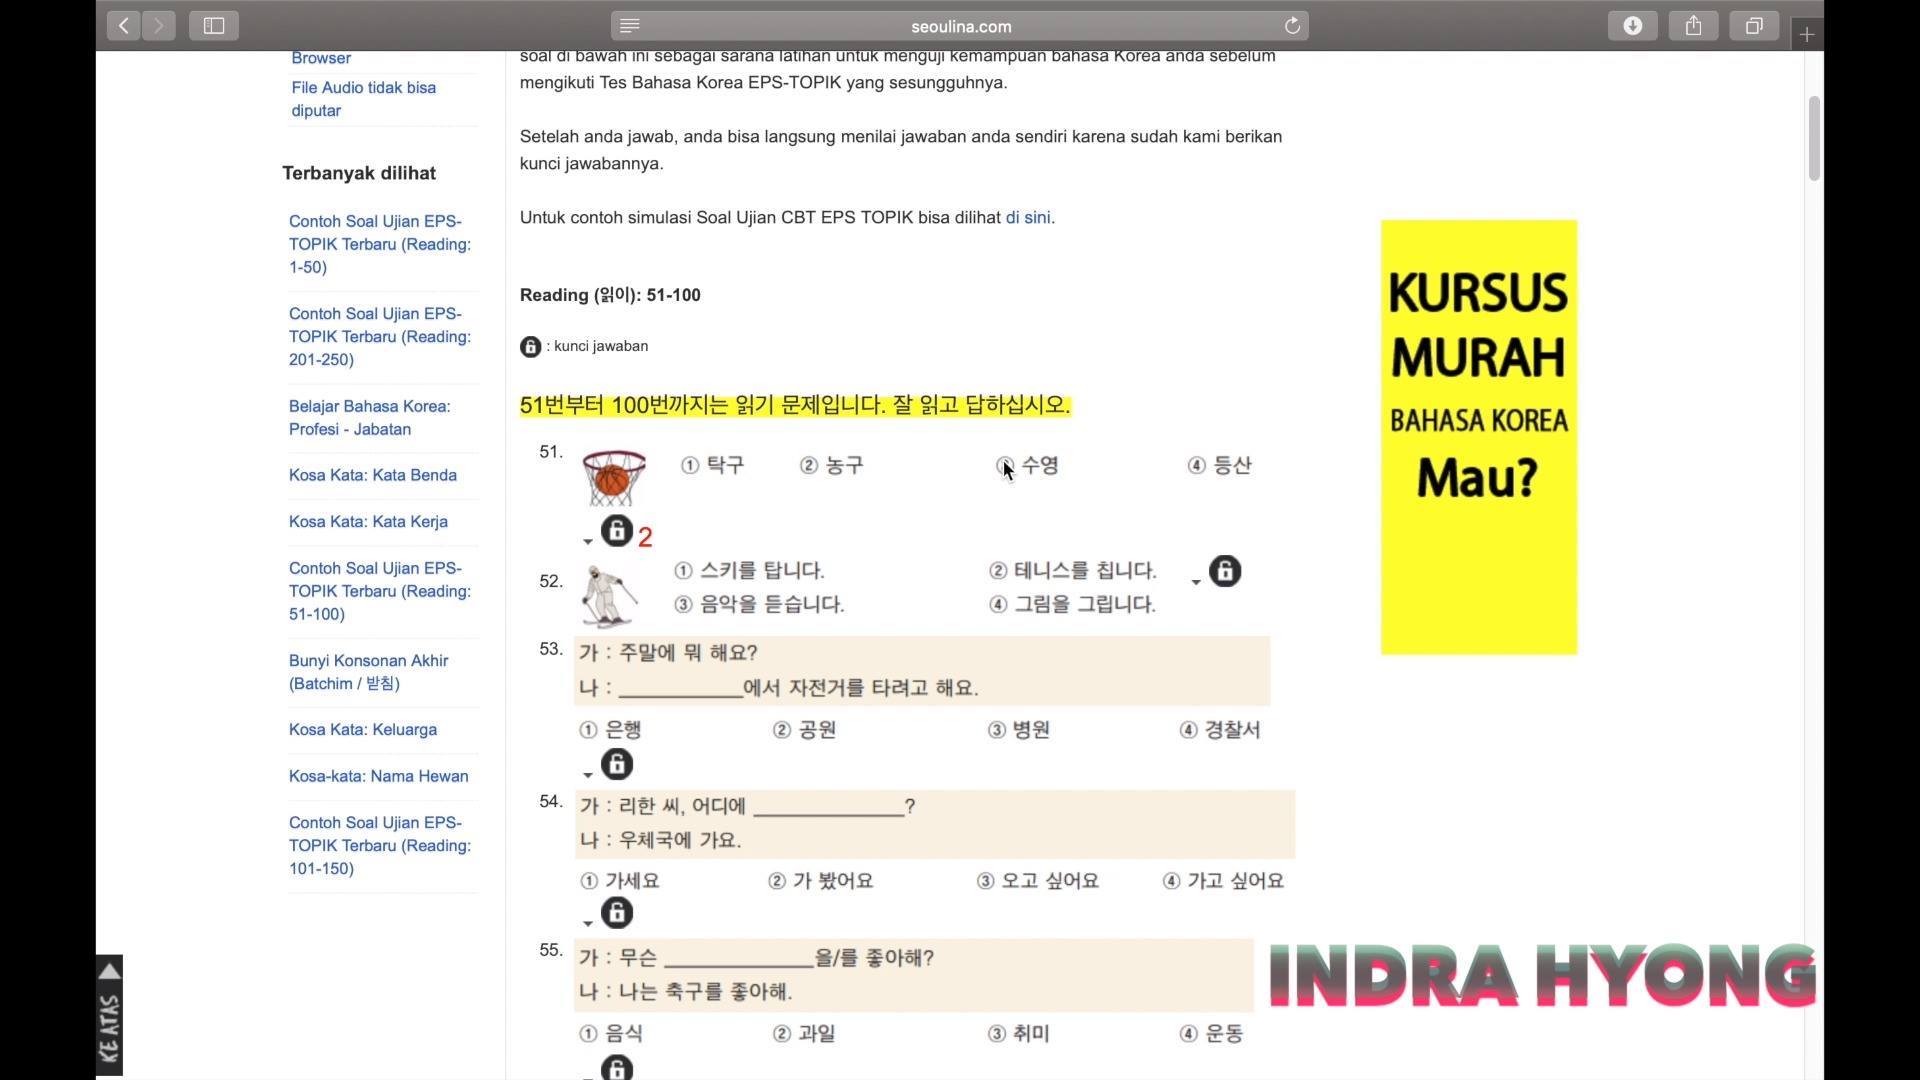Open the Share menu icon
The width and height of the screenshot is (1920, 1080).
coord(1693,26)
